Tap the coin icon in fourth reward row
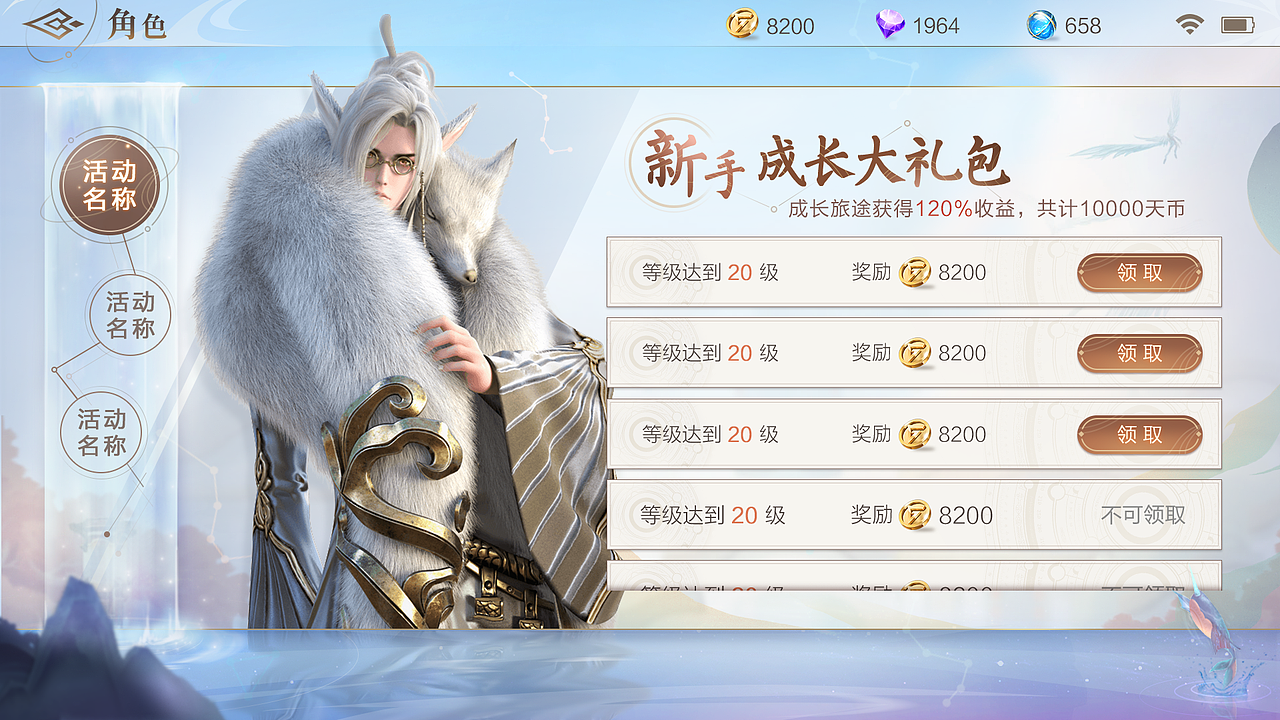This screenshot has width=1280, height=720. click(x=915, y=515)
